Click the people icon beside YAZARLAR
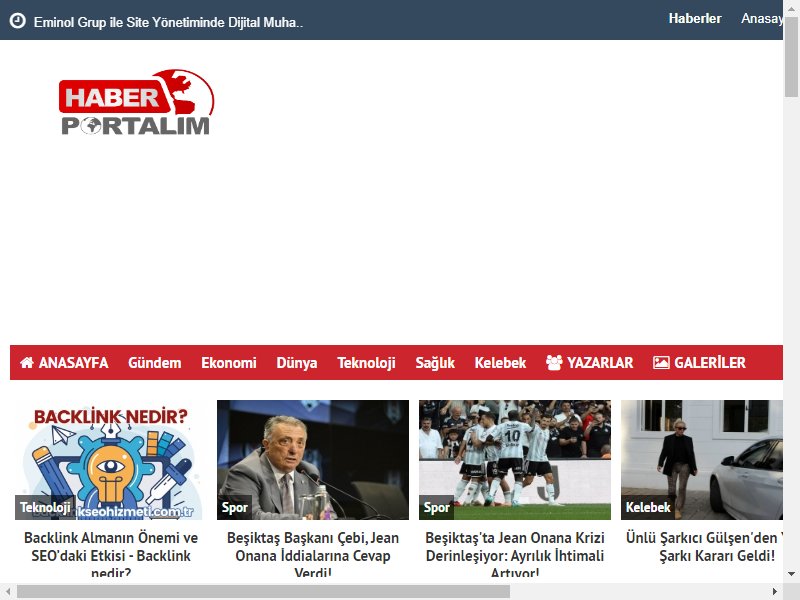This screenshot has width=800, height=600. point(554,362)
